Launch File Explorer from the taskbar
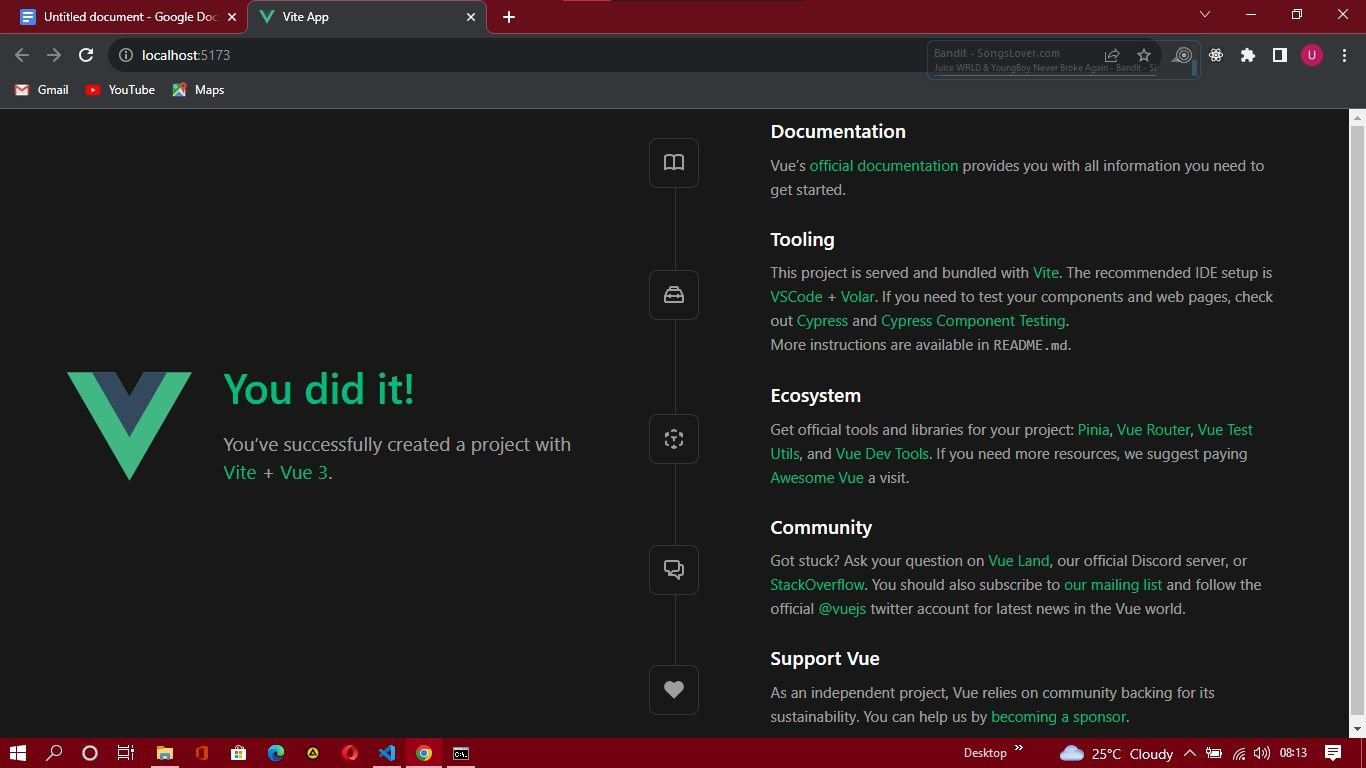This screenshot has width=1366, height=768. [x=165, y=753]
